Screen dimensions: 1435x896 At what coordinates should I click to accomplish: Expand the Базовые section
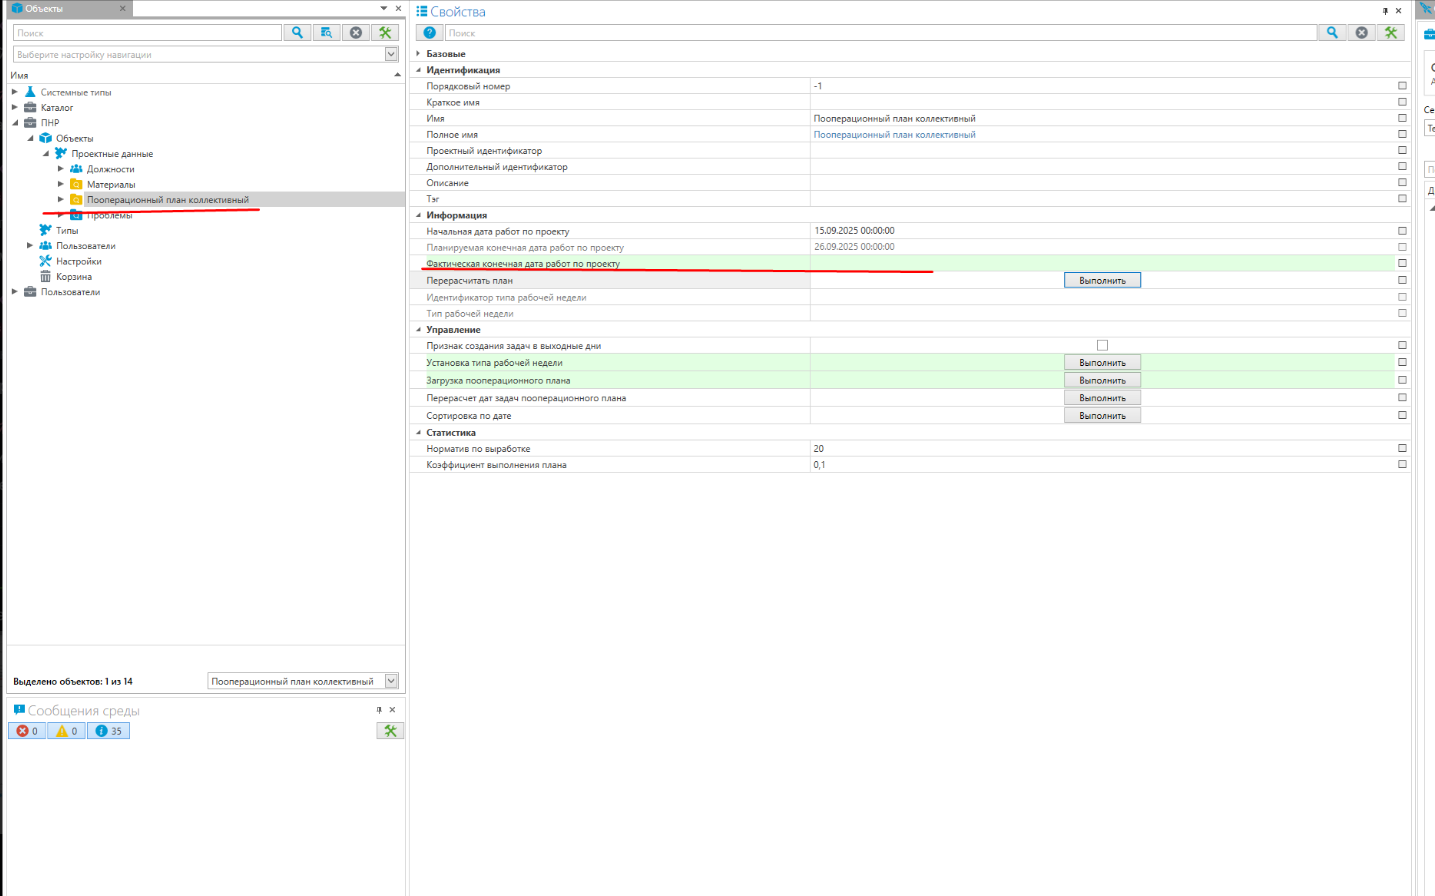(x=419, y=54)
